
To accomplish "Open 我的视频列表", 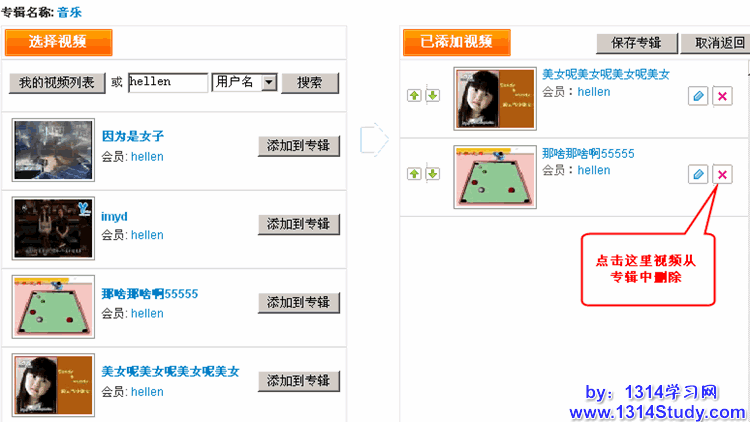I will [57, 83].
